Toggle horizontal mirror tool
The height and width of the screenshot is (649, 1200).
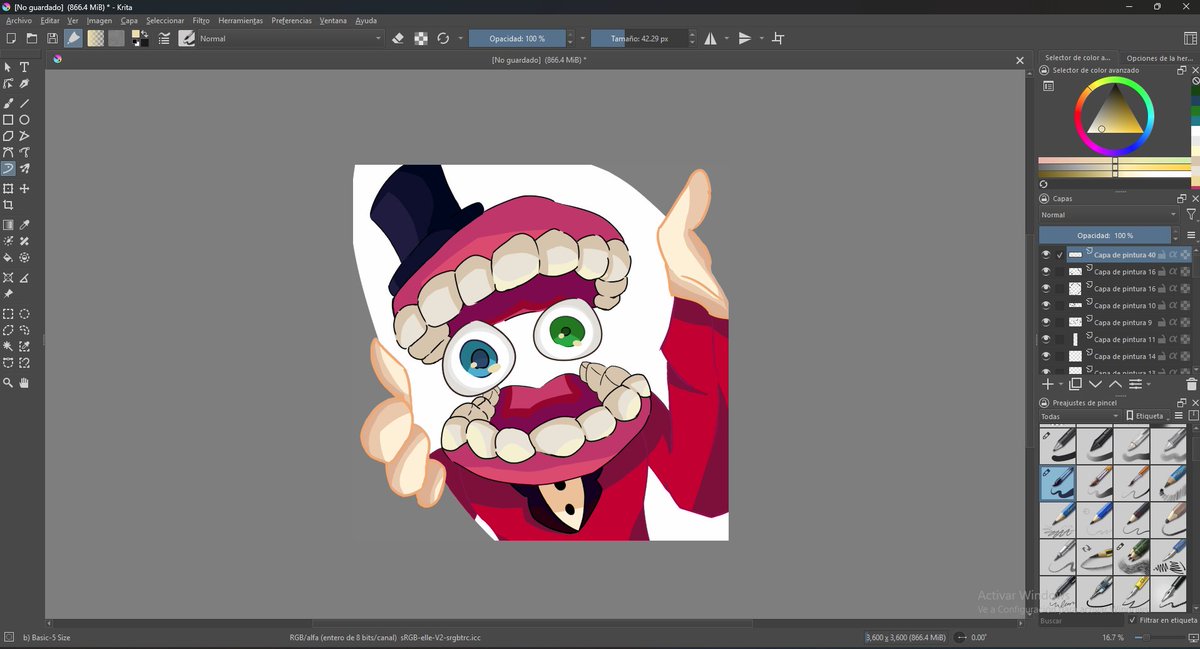pos(710,38)
